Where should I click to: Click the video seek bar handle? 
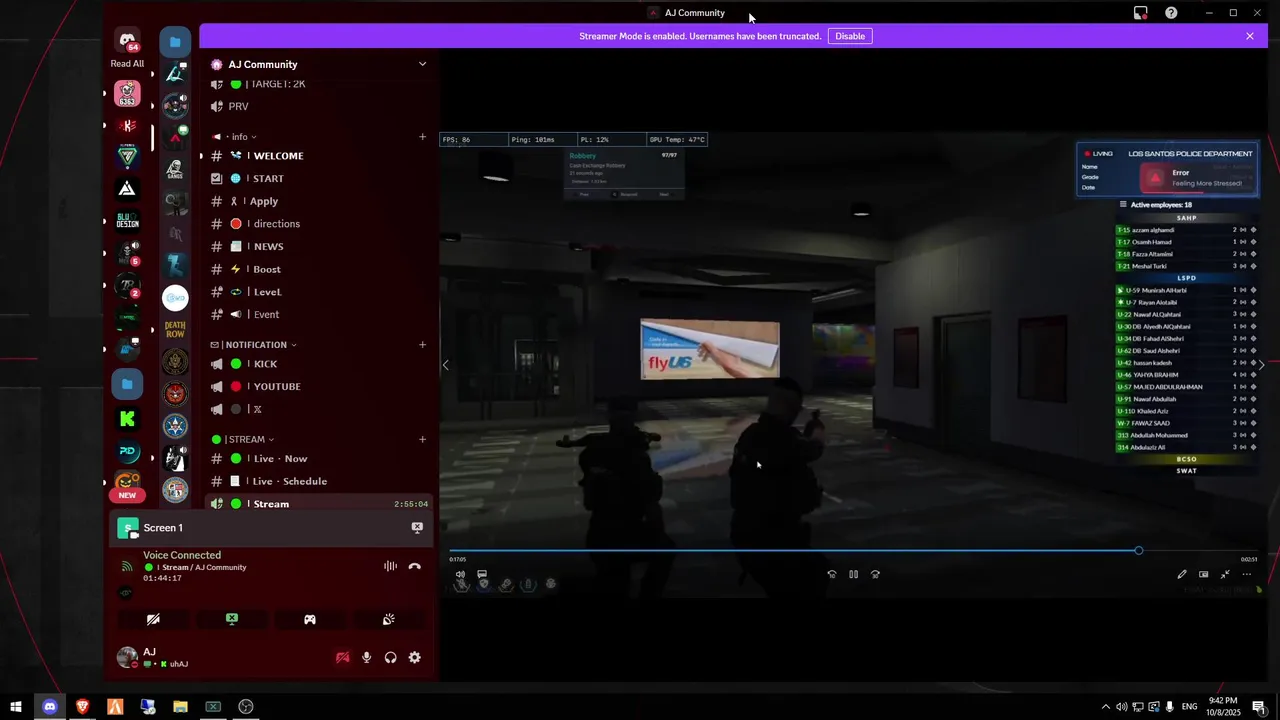(1138, 551)
